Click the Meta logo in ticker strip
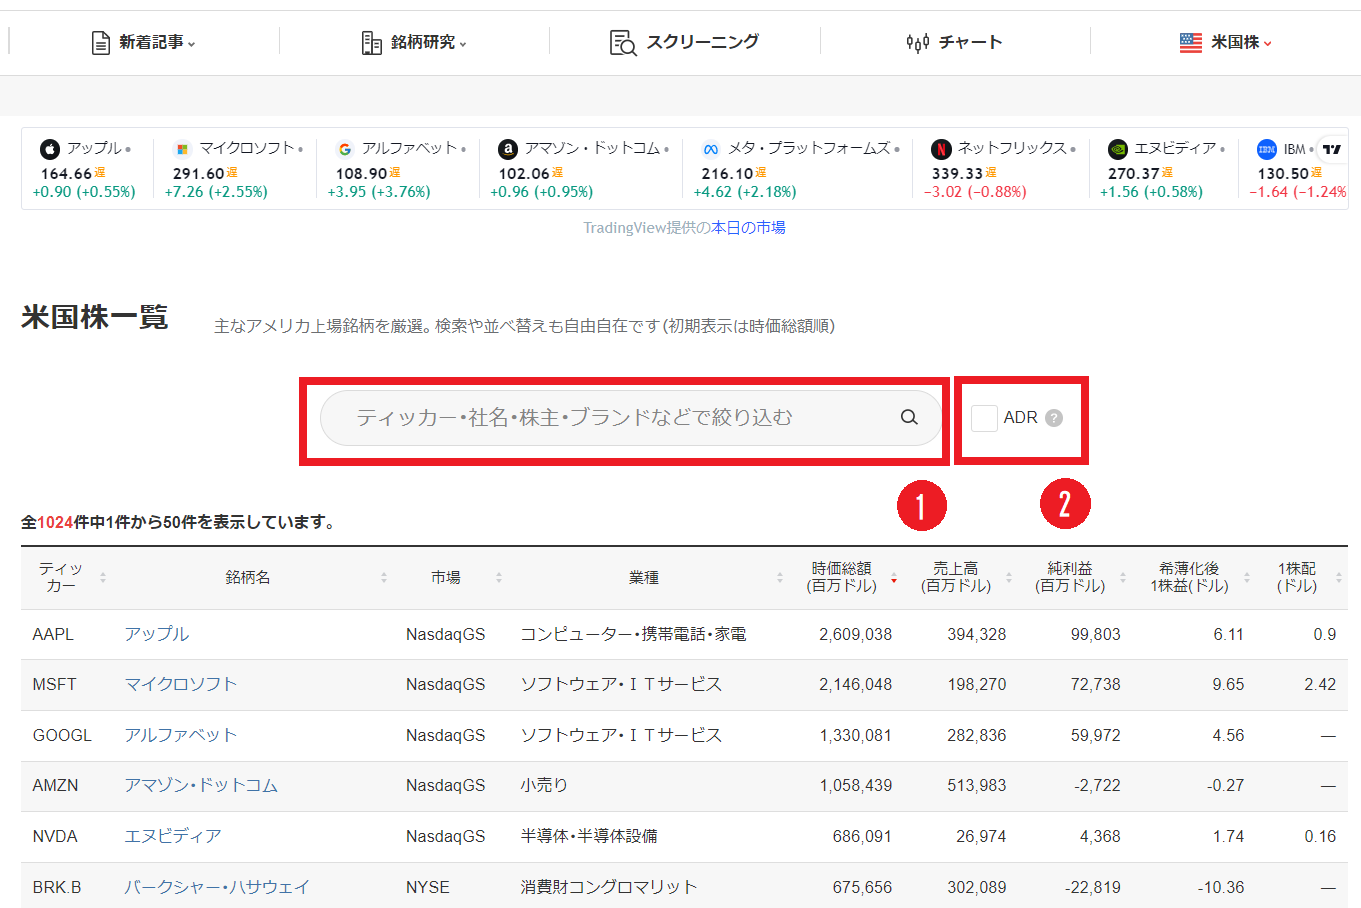The image size is (1361, 908). tap(711, 149)
